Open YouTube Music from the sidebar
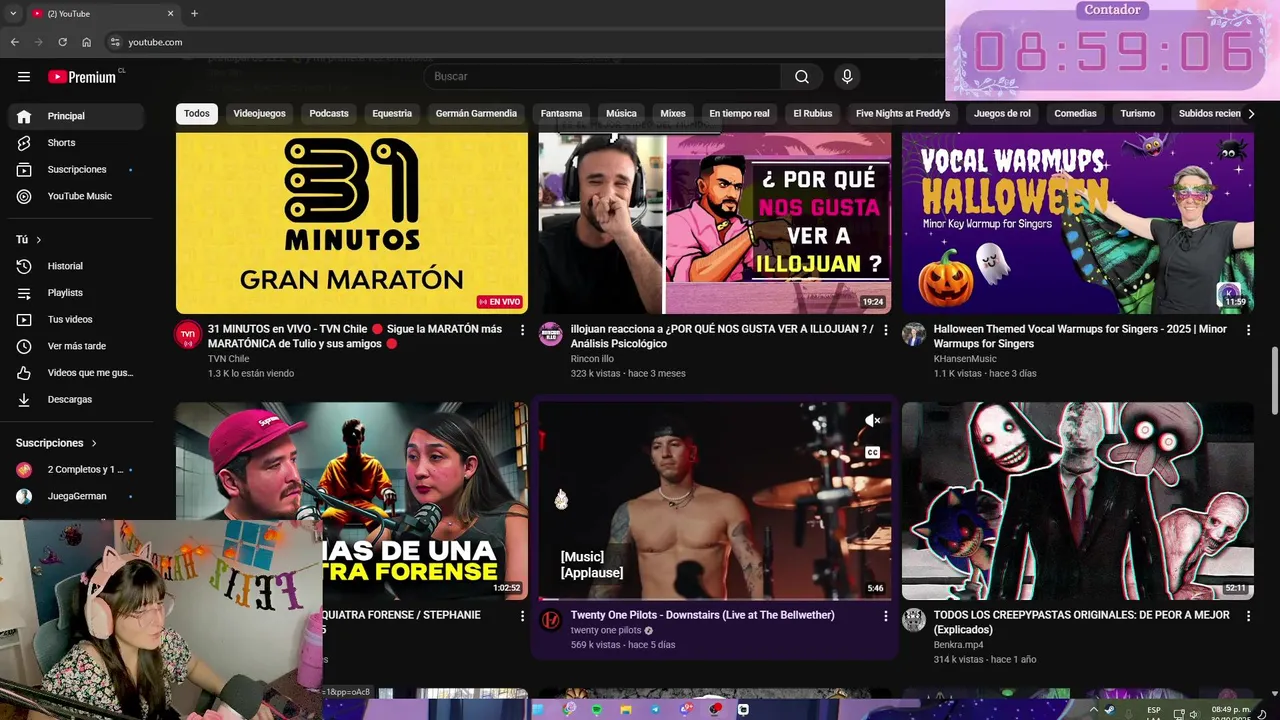The height and width of the screenshot is (720, 1280). click(77, 196)
